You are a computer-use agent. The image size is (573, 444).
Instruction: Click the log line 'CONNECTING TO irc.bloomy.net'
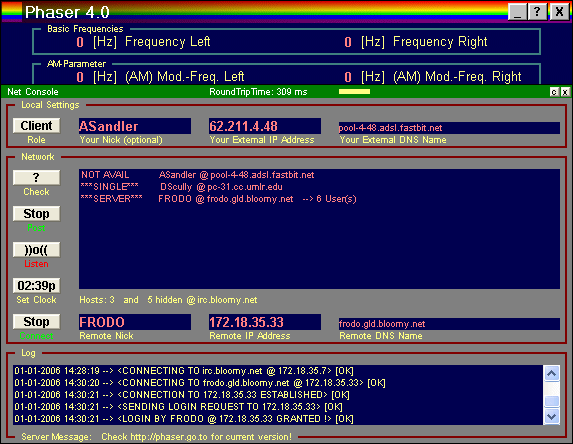(184, 371)
